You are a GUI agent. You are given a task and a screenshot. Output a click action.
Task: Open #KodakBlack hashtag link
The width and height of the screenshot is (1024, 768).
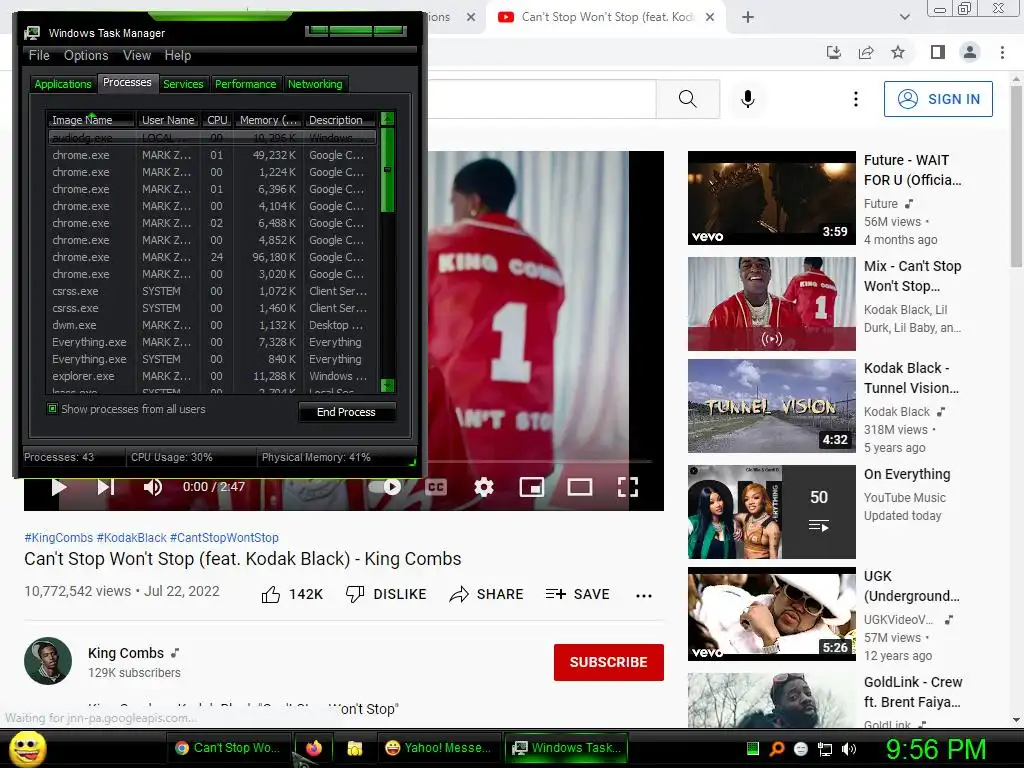tap(131, 537)
